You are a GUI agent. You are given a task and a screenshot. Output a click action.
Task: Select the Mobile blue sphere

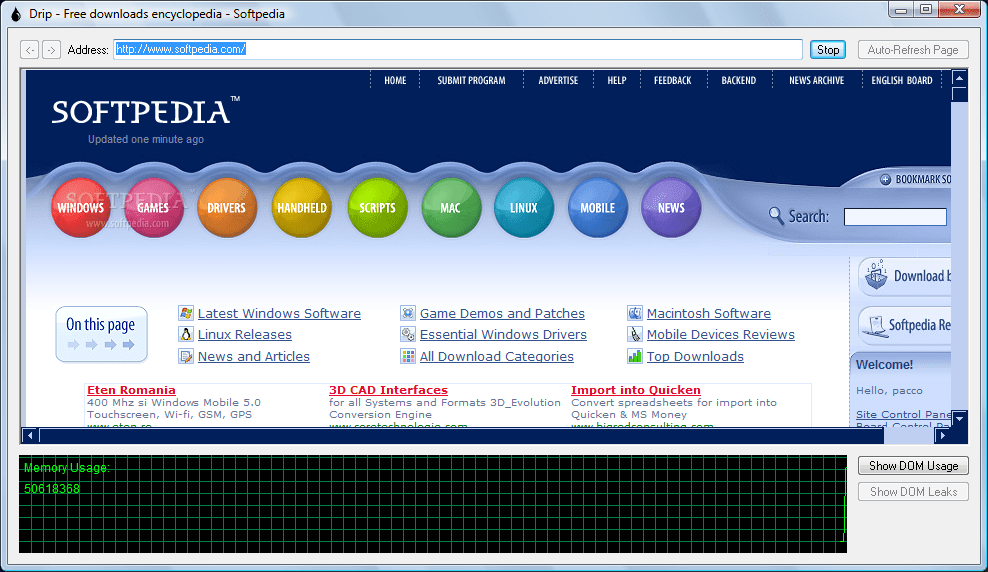tap(597, 208)
